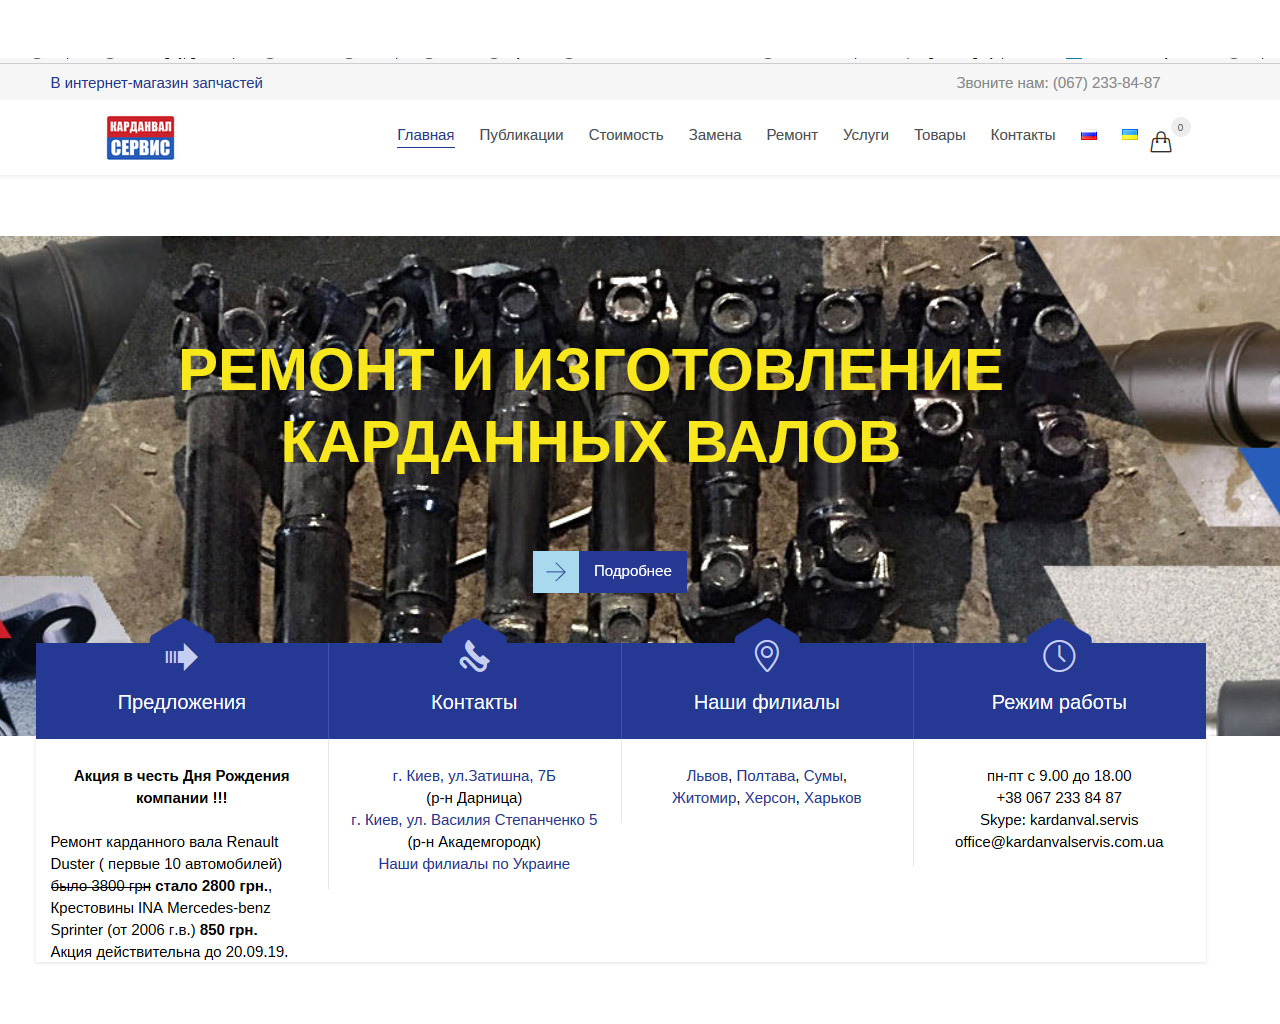Image resolution: width=1280 pixels, height=1024 pixels.
Task: Open the shopping cart icon
Action: (1161, 143)
